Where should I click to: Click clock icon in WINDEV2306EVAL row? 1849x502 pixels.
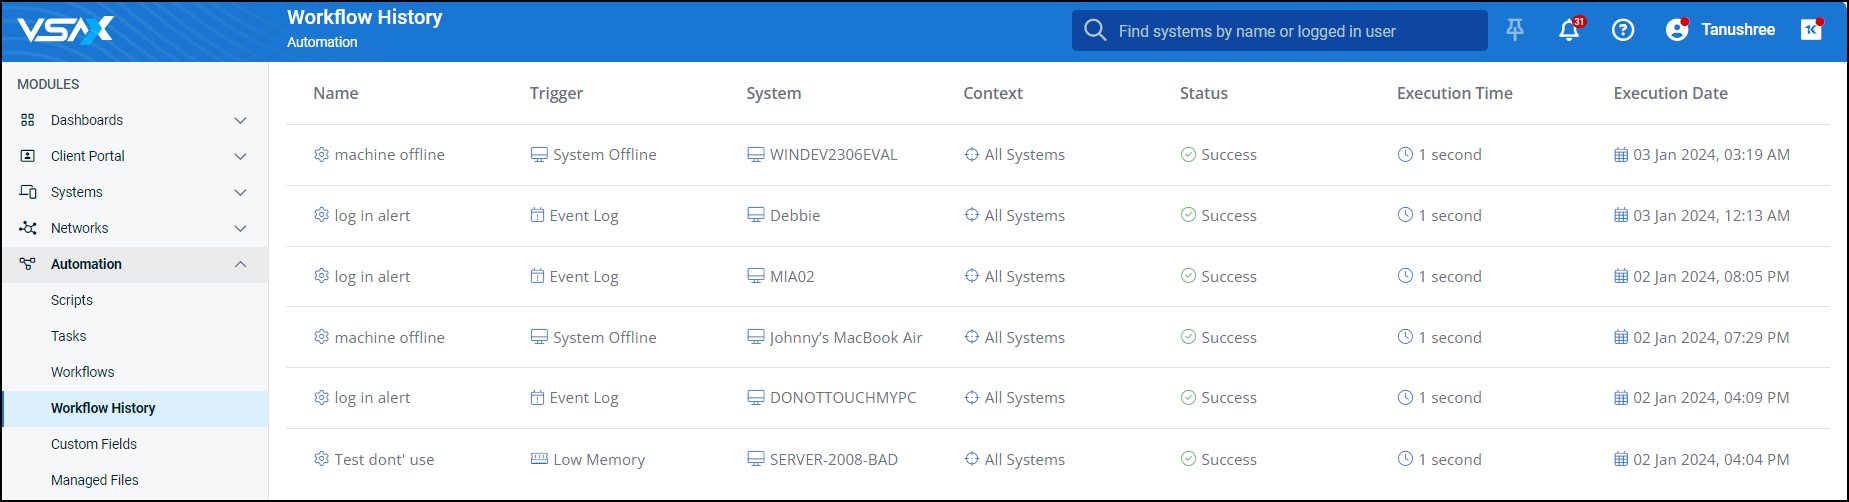click(1405, 154)
